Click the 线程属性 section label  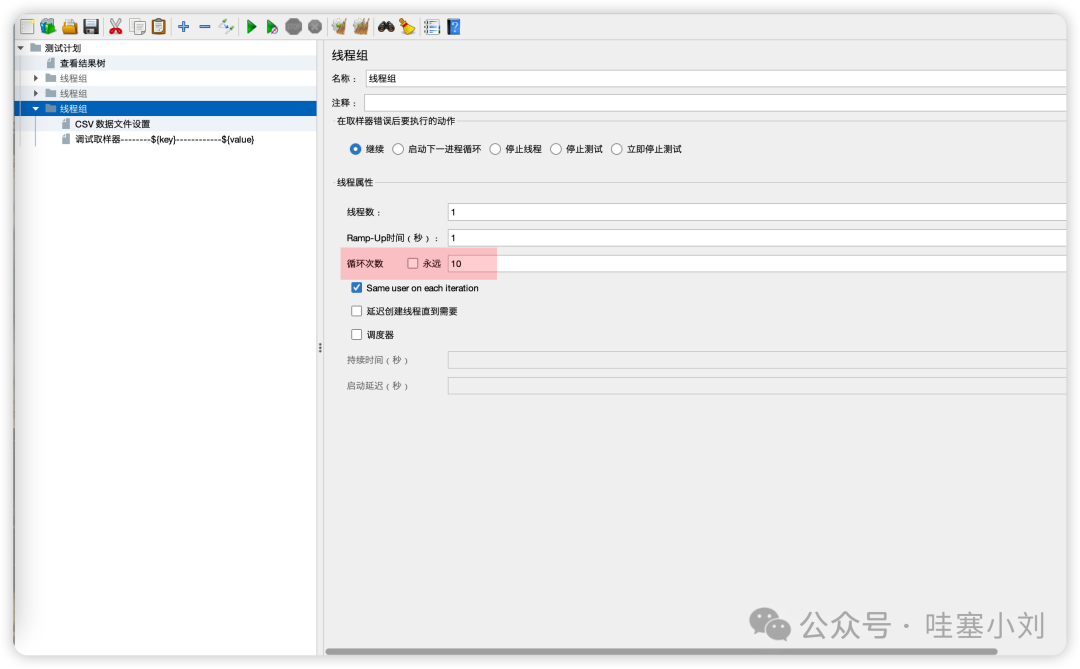pos(355,182)
